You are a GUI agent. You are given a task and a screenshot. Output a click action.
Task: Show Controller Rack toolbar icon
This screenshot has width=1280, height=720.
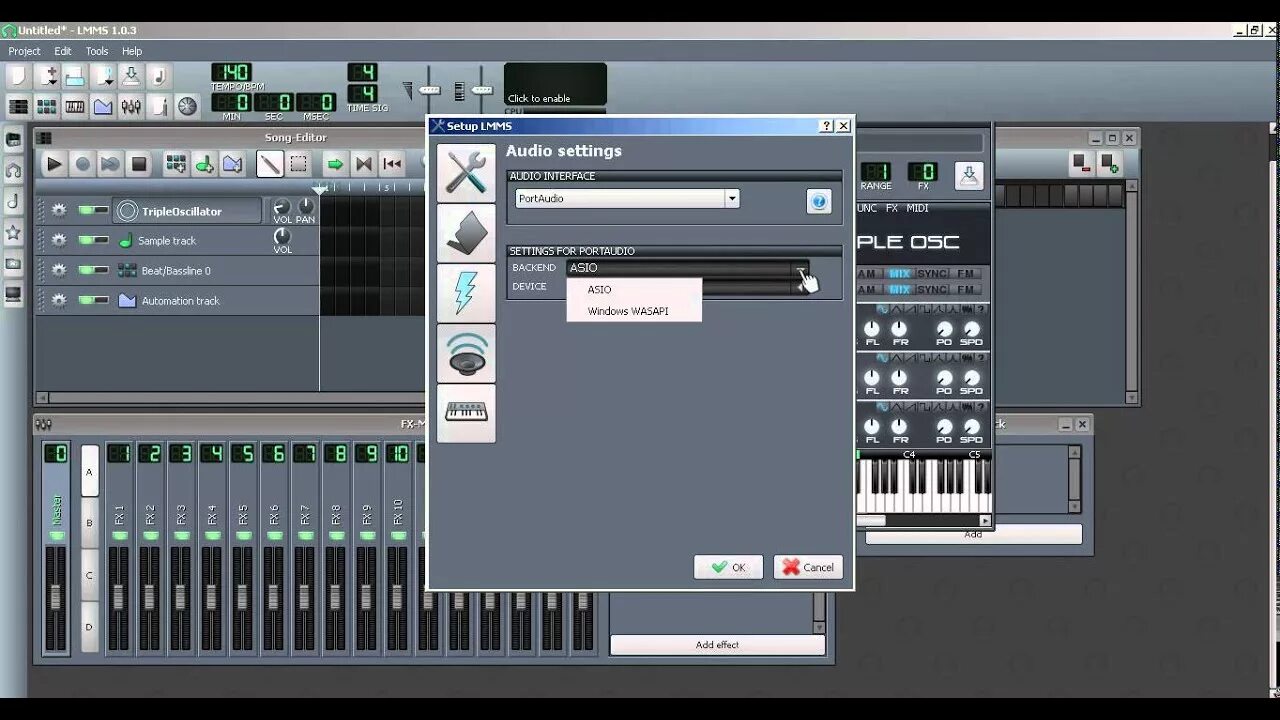(187, 106)
